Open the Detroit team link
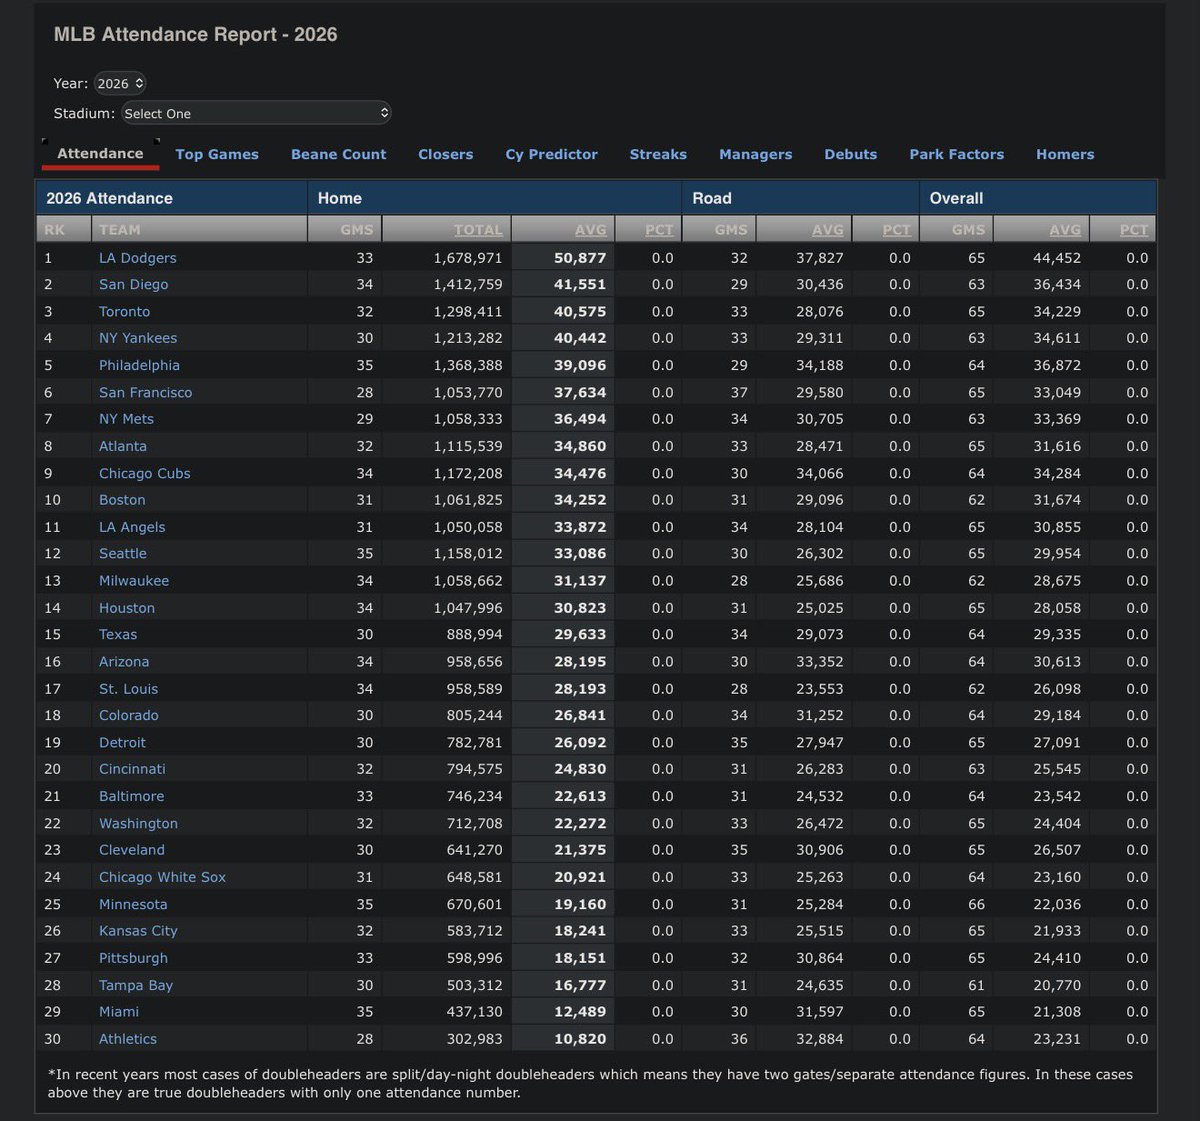The width and height of the screenshot is (1200, 1121). (122, 743)
